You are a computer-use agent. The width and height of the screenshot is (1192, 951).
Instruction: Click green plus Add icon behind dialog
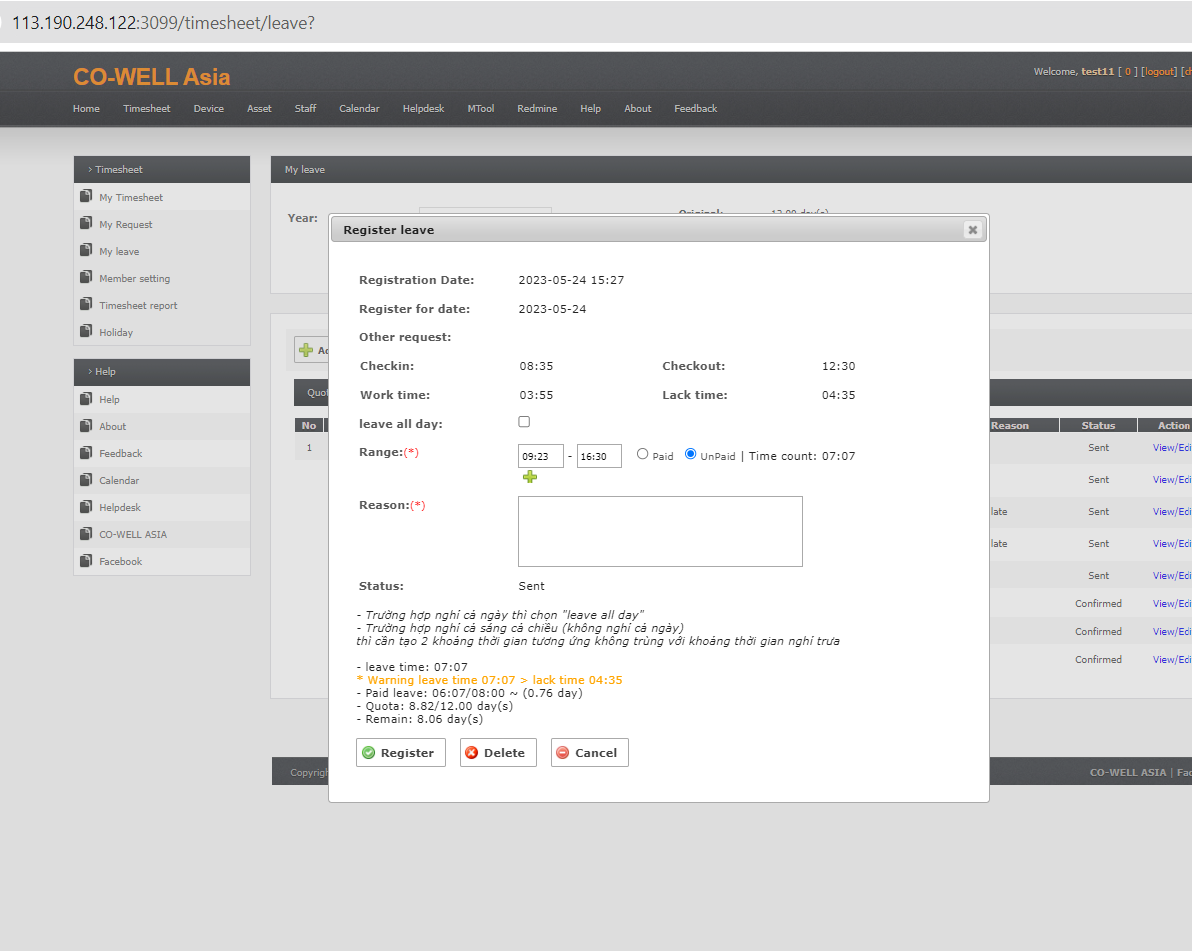[306, 350]
